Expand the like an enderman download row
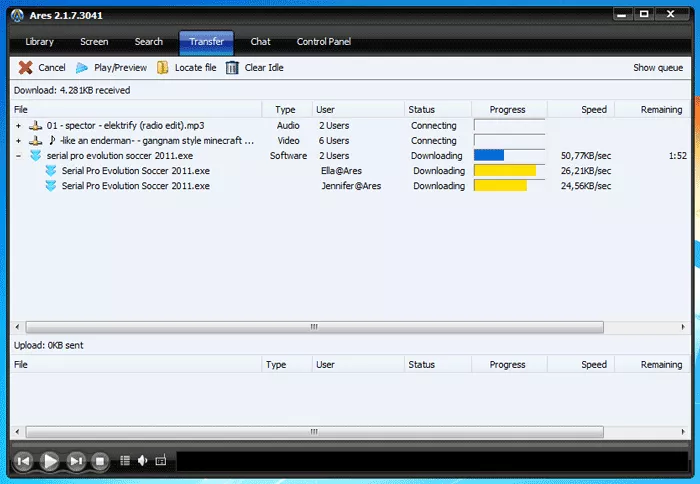 (x=18, y=141)
